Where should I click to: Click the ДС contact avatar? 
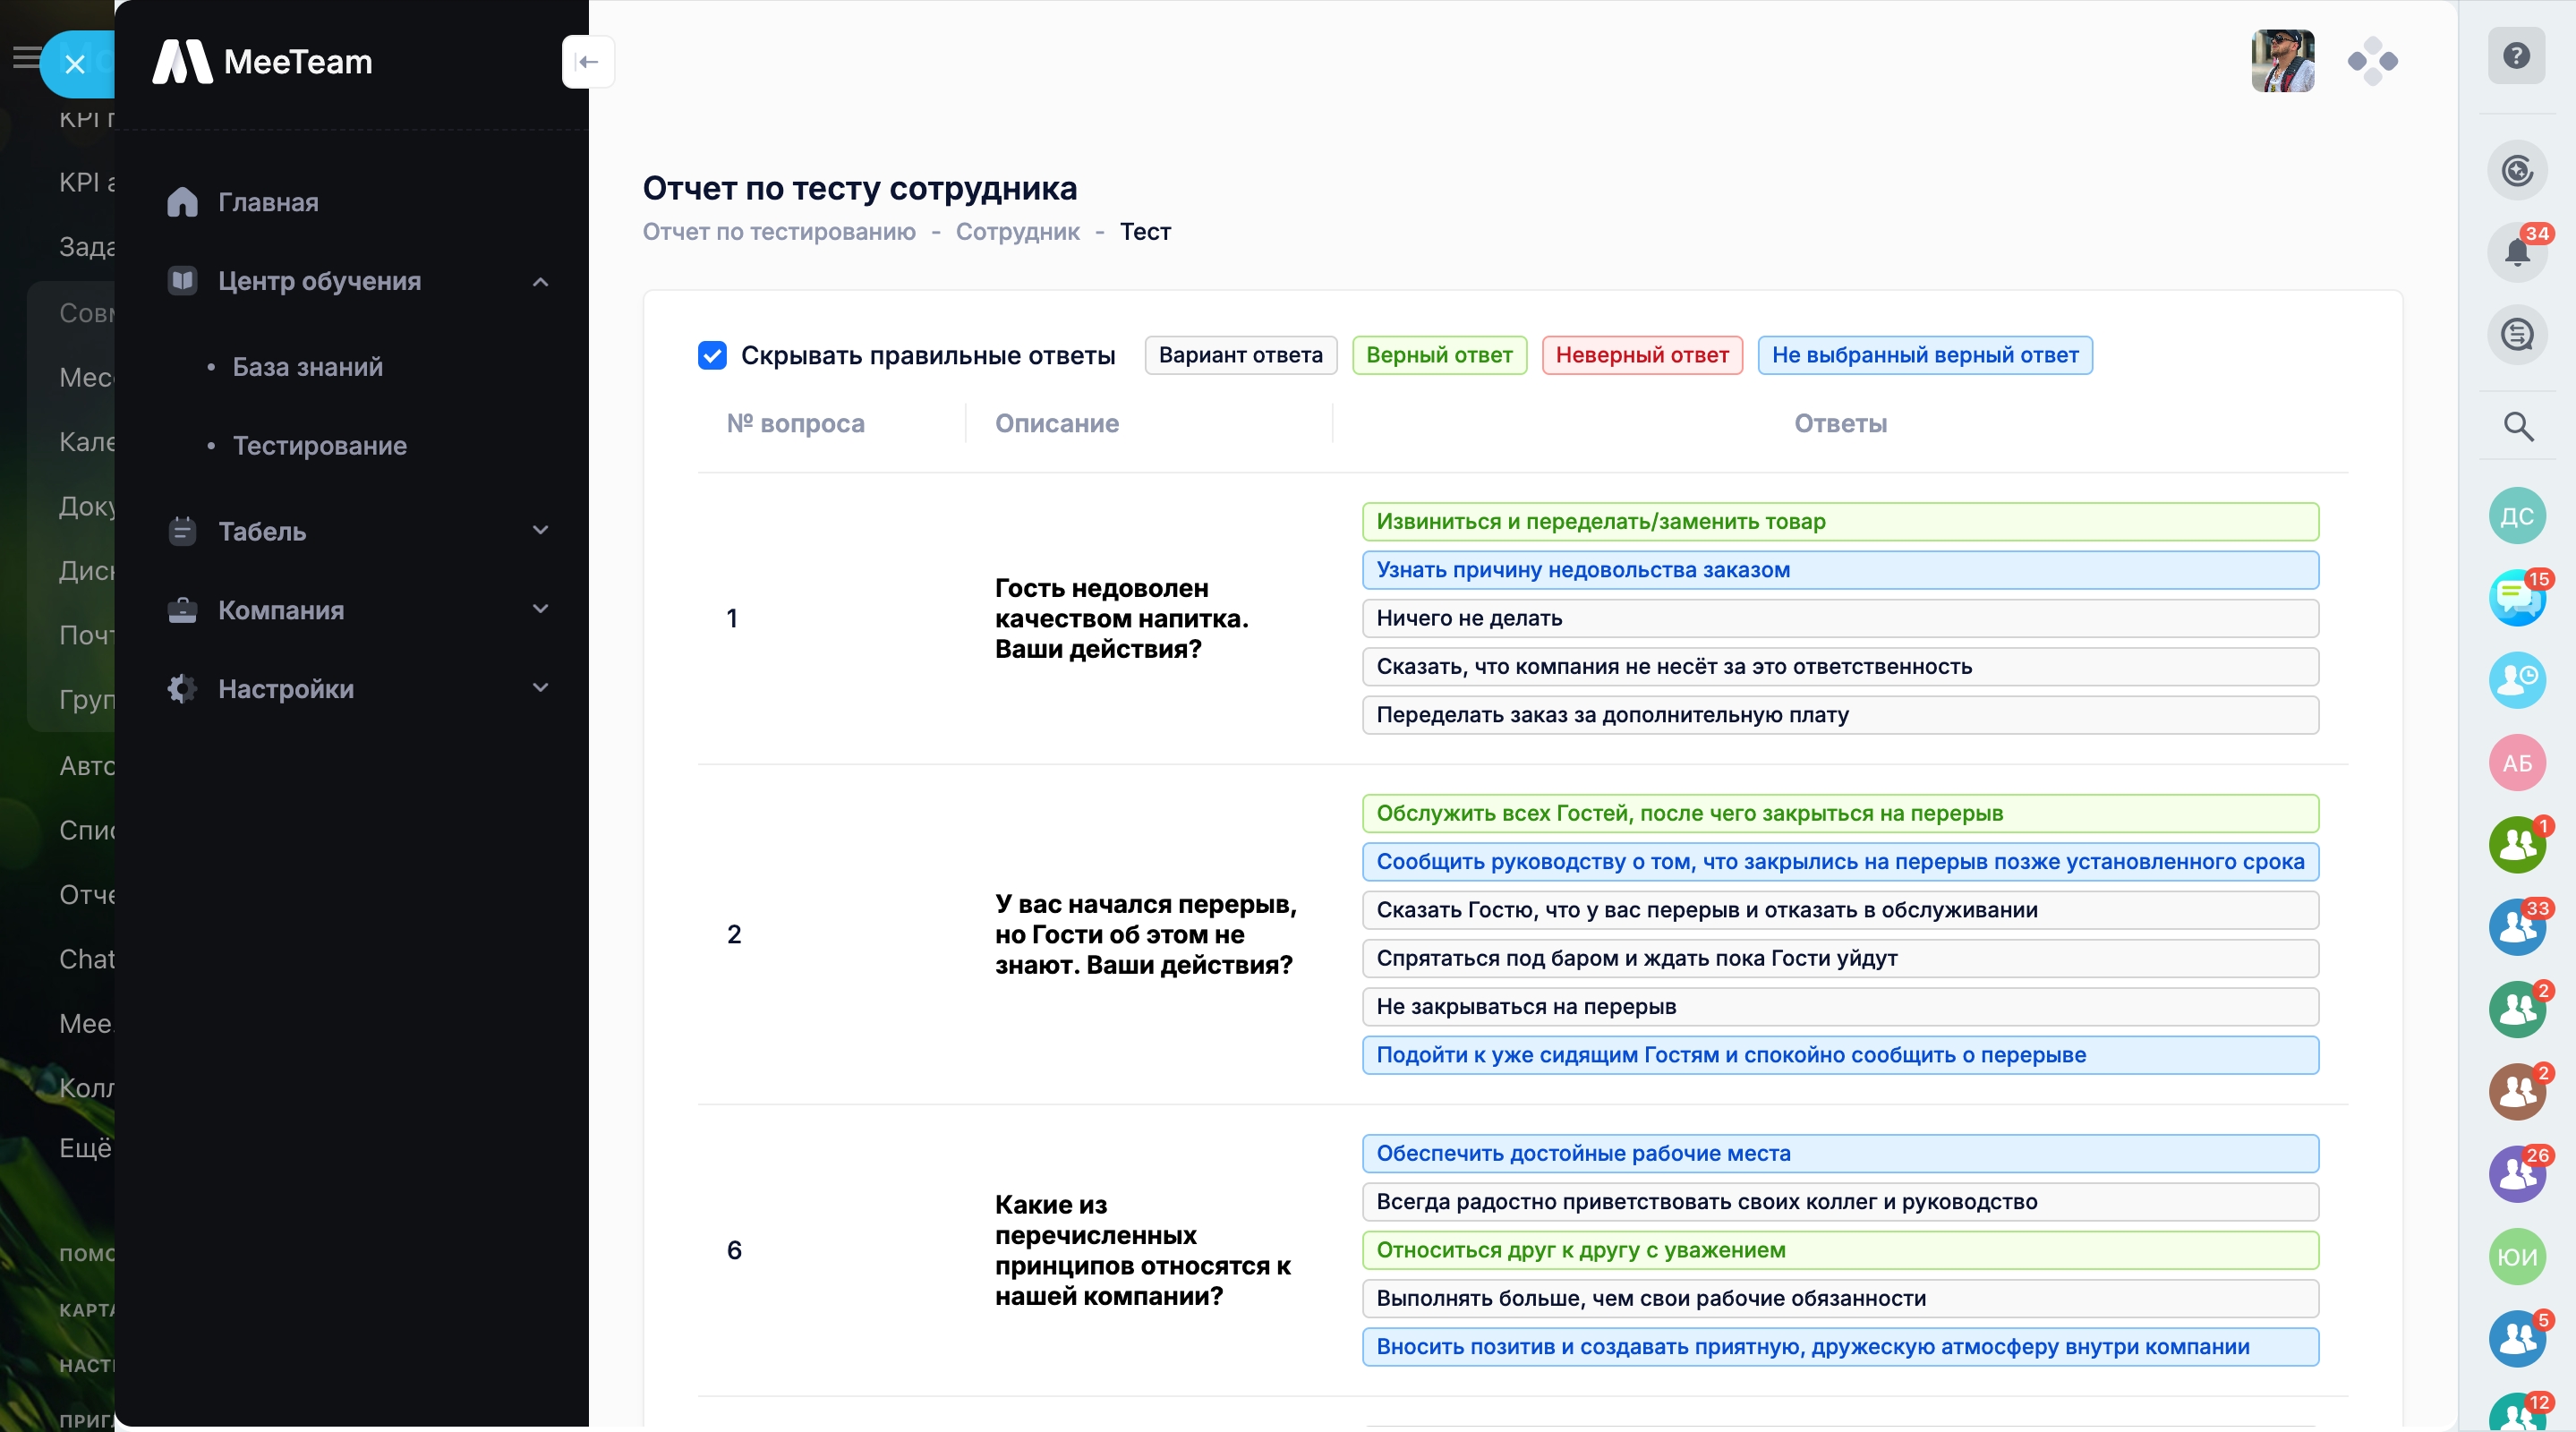click(2516, 516)
